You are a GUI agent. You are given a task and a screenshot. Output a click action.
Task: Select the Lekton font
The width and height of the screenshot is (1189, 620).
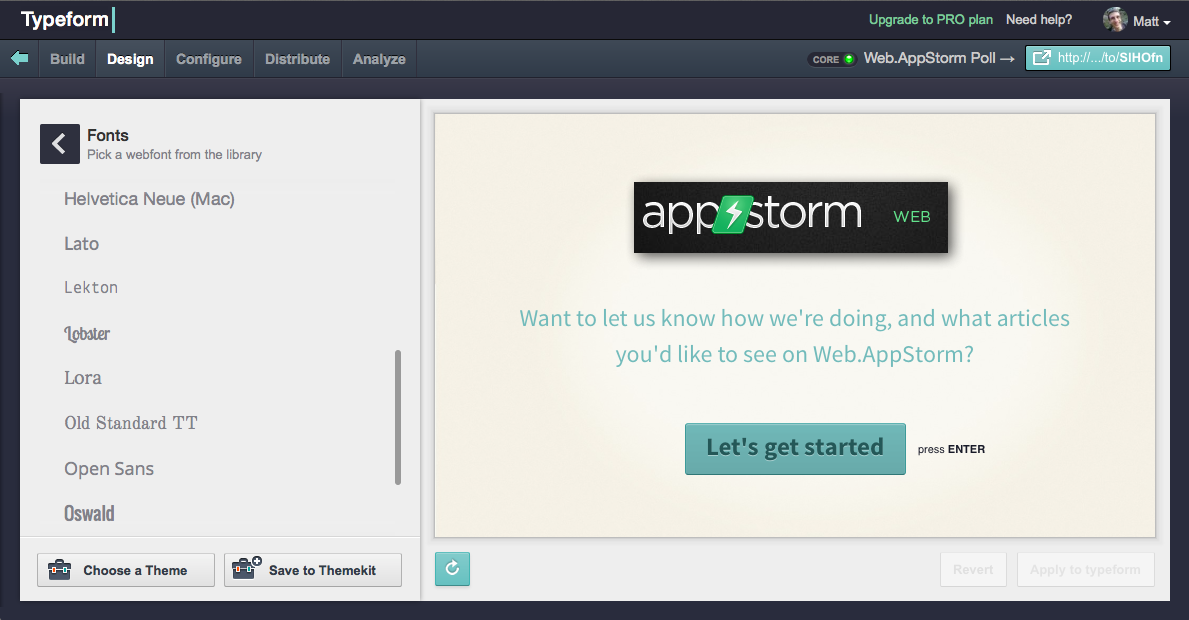(91, 287)
